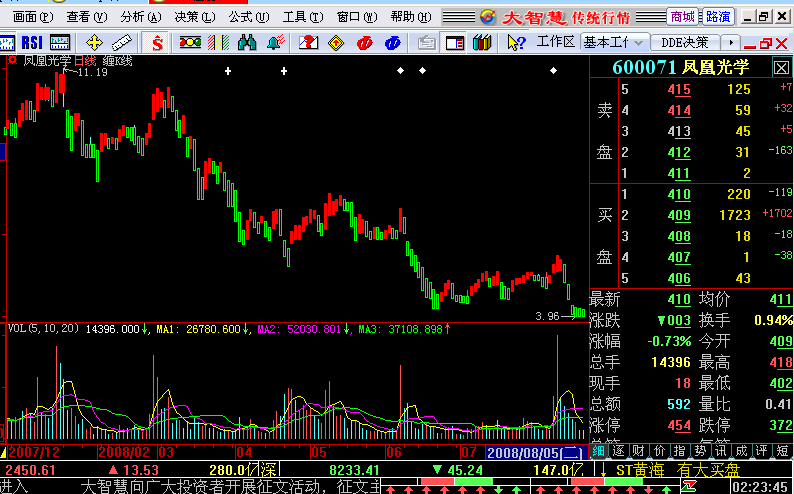794x494 pixels.
Task: Click the 大智慧 logo icon in title area
Action: [x=488, y=17]
